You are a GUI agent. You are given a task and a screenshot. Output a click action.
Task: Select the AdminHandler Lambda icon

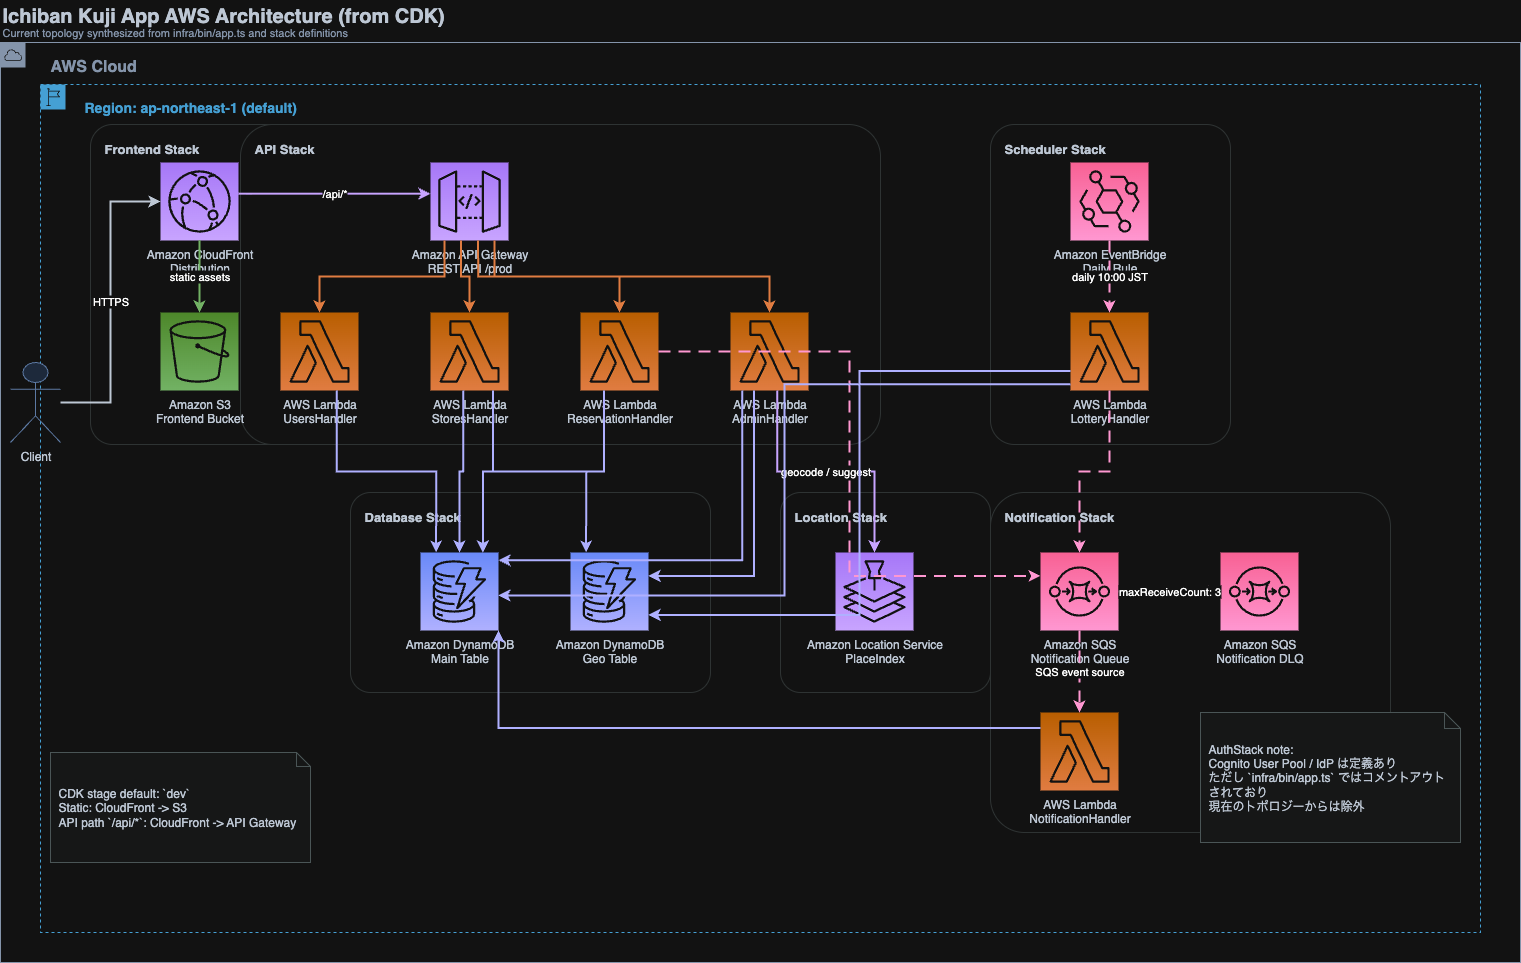[x=769, y=351]
